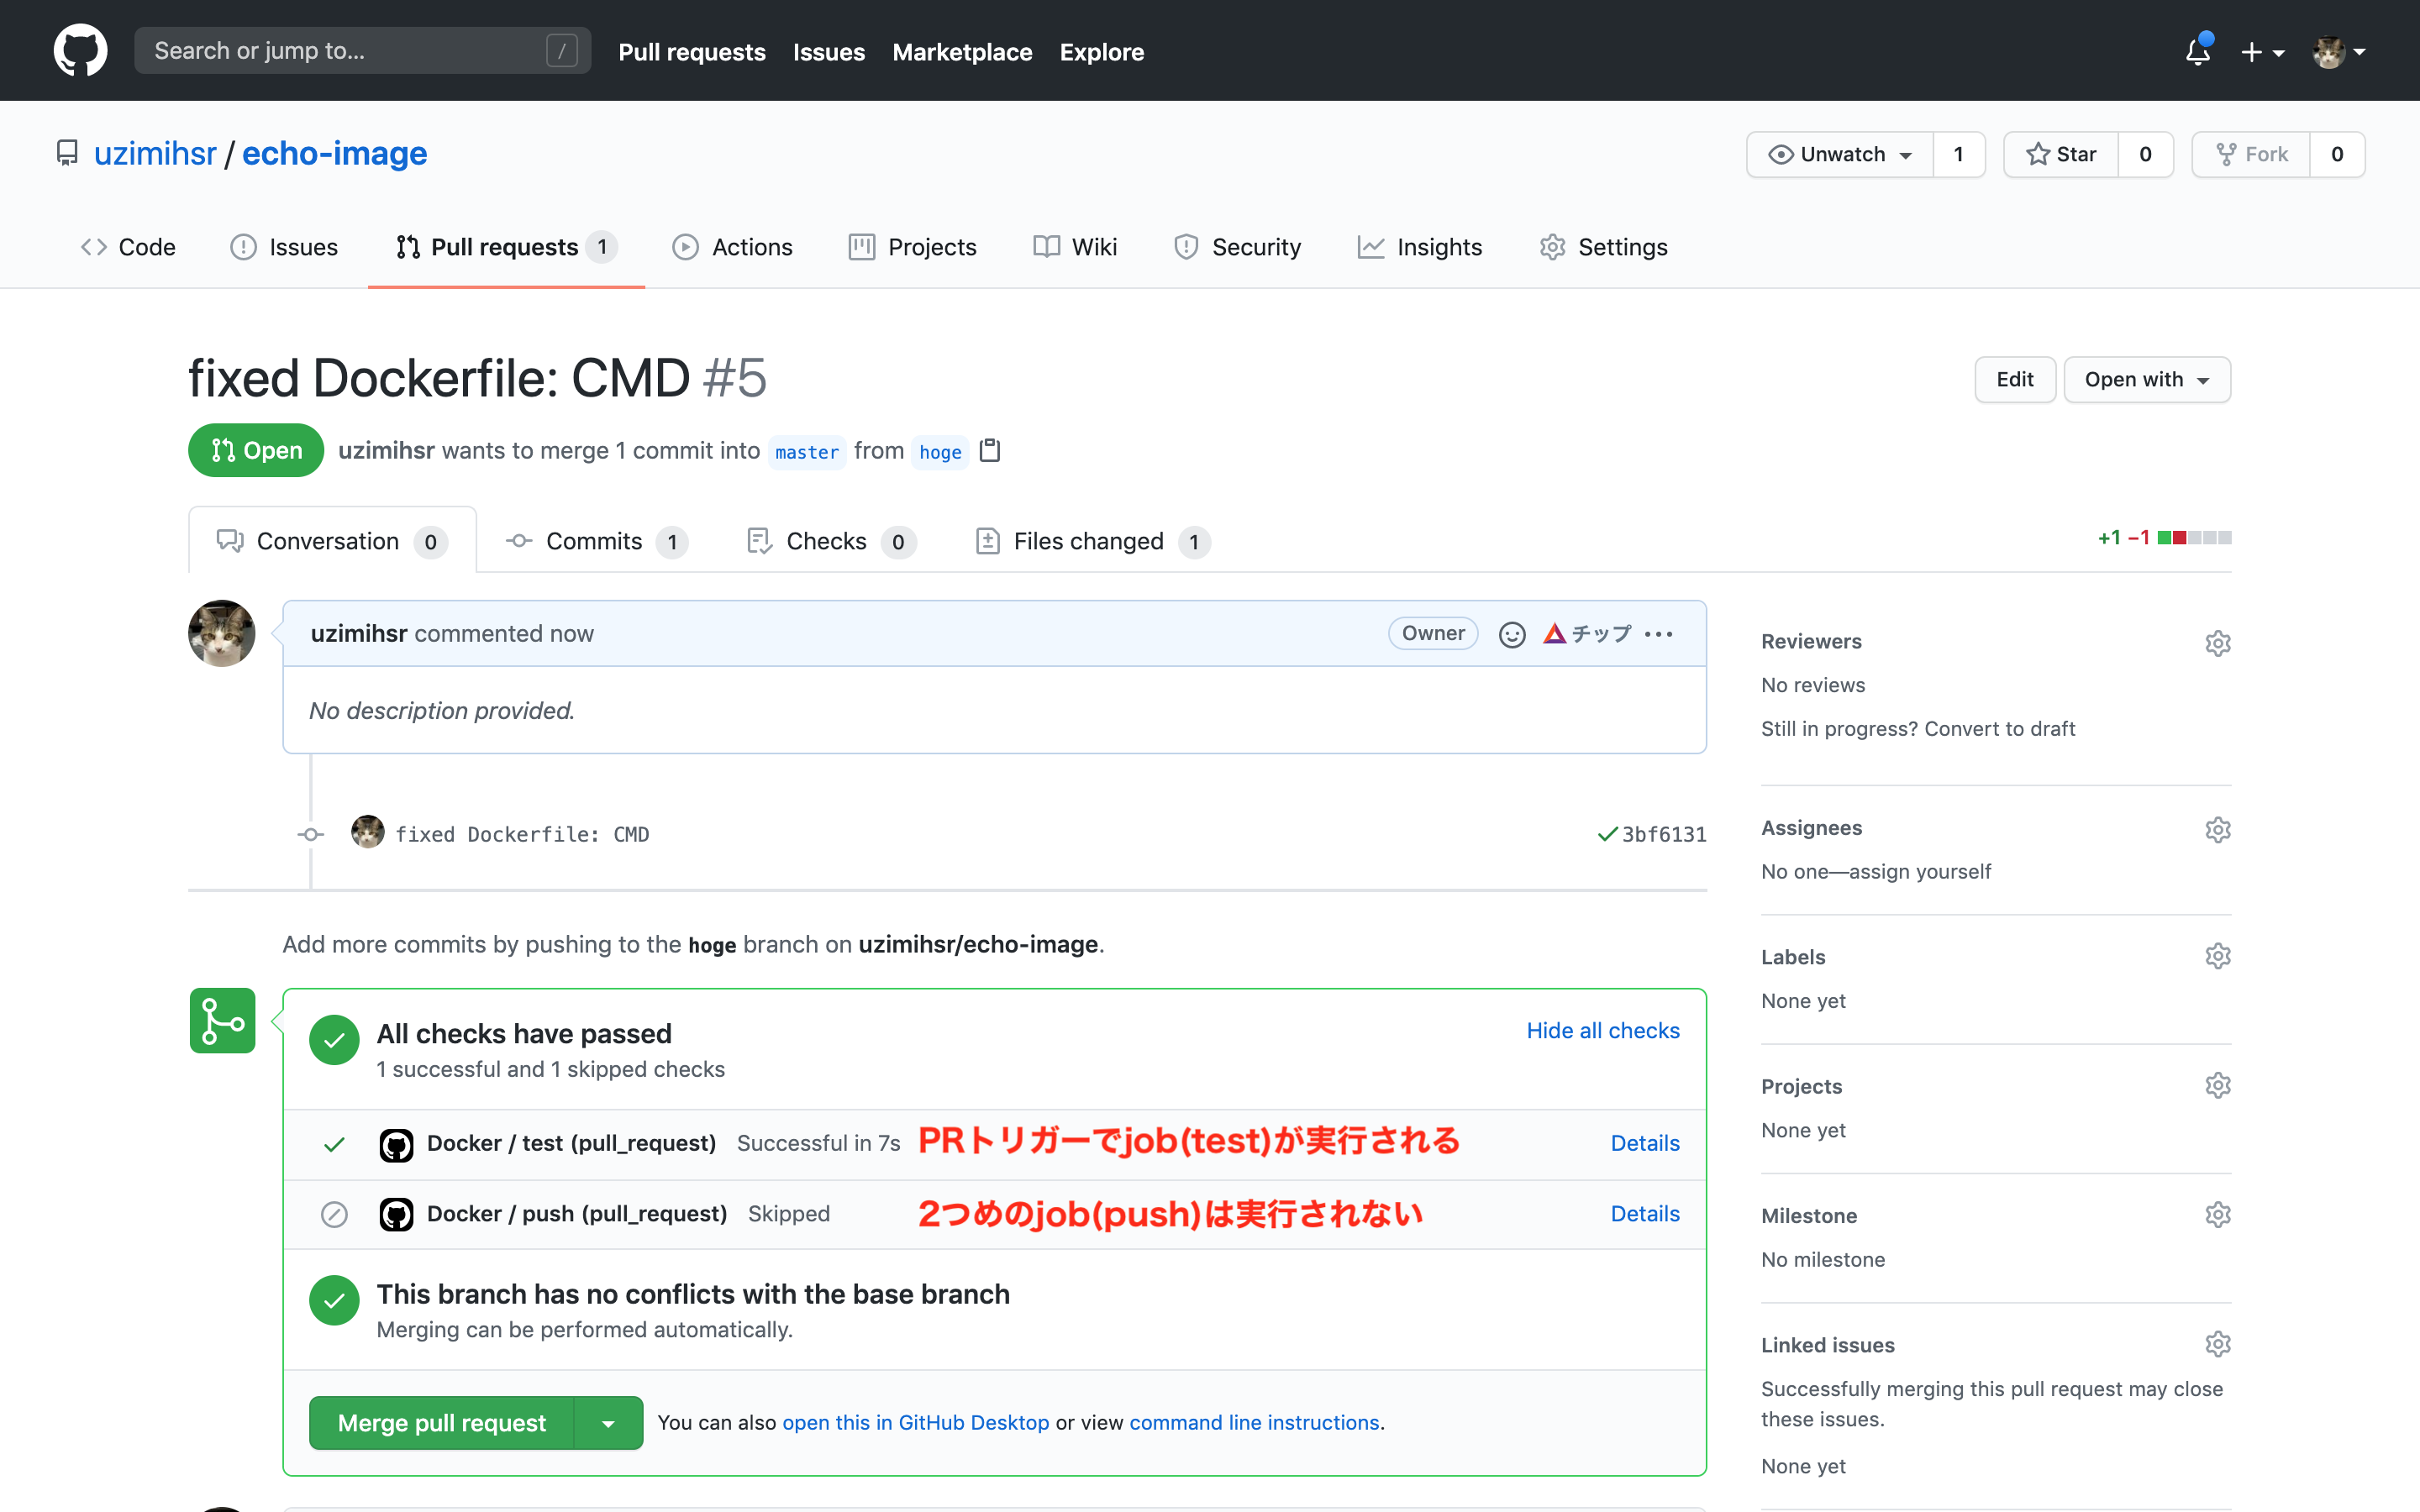View command line instructions link

coord(1254,1422)
